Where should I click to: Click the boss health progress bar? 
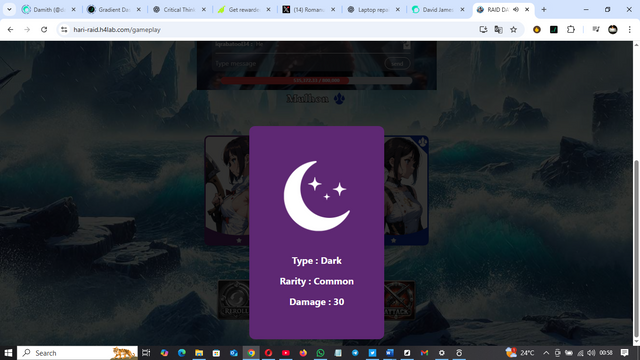[316, 80]
